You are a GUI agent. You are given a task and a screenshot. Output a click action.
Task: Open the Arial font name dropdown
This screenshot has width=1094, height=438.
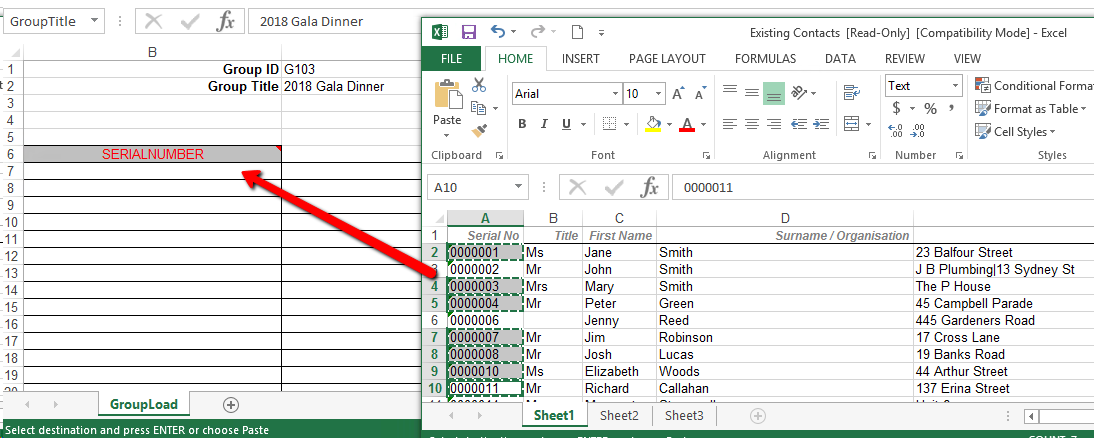coord(612,94)
